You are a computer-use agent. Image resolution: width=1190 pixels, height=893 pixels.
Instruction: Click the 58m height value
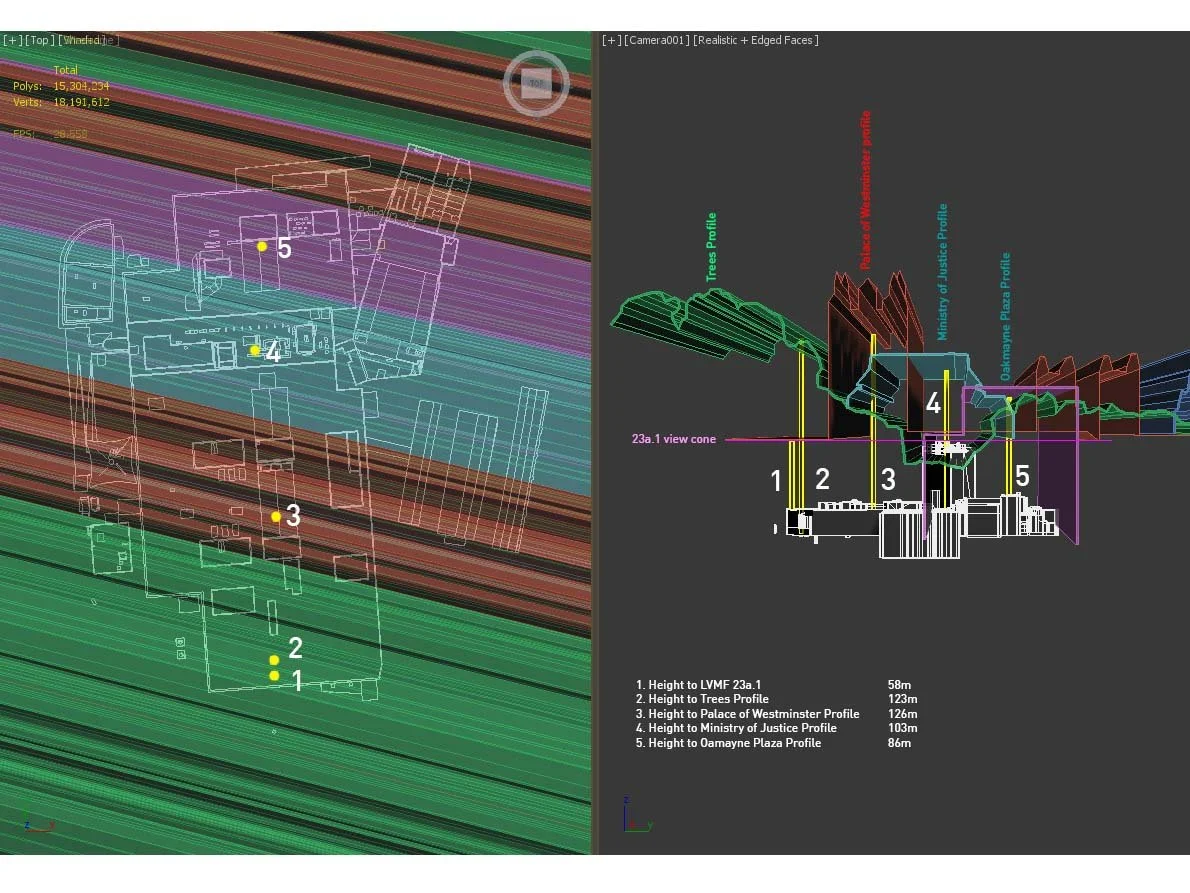point(899,684)
